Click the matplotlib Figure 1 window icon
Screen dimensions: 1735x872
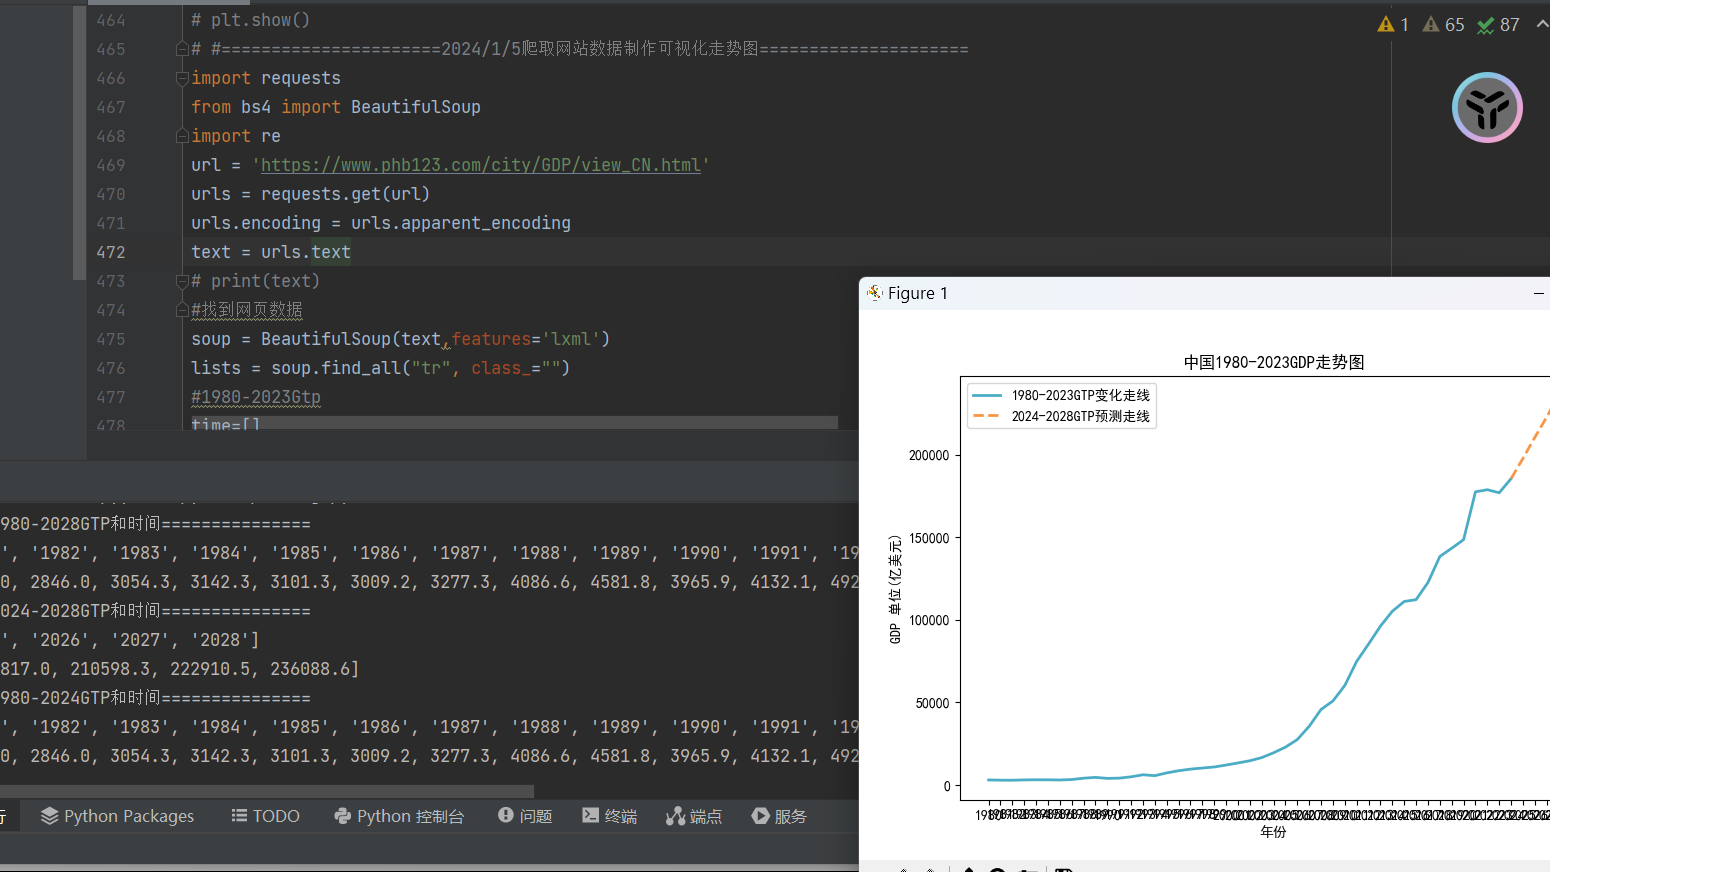pyautogui.click(x=875, y=293)
